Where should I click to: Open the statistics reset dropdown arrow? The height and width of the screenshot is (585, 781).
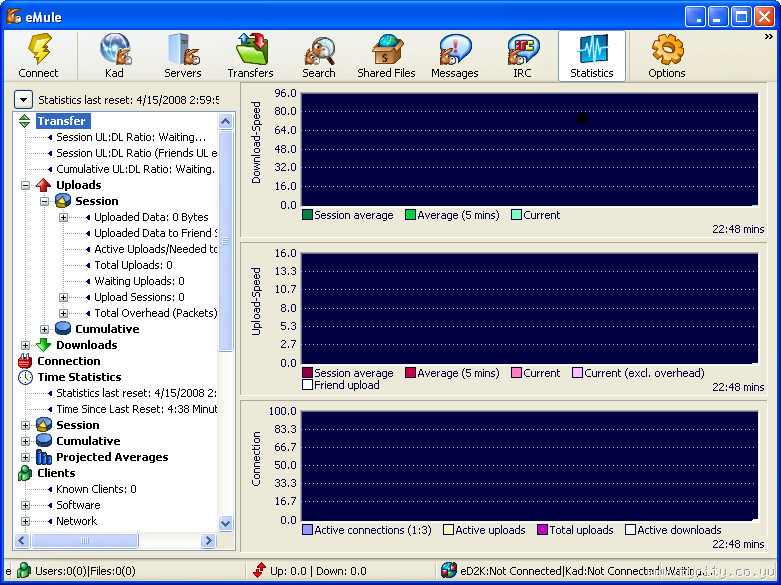pyautogui.click(x=23, y=100)
